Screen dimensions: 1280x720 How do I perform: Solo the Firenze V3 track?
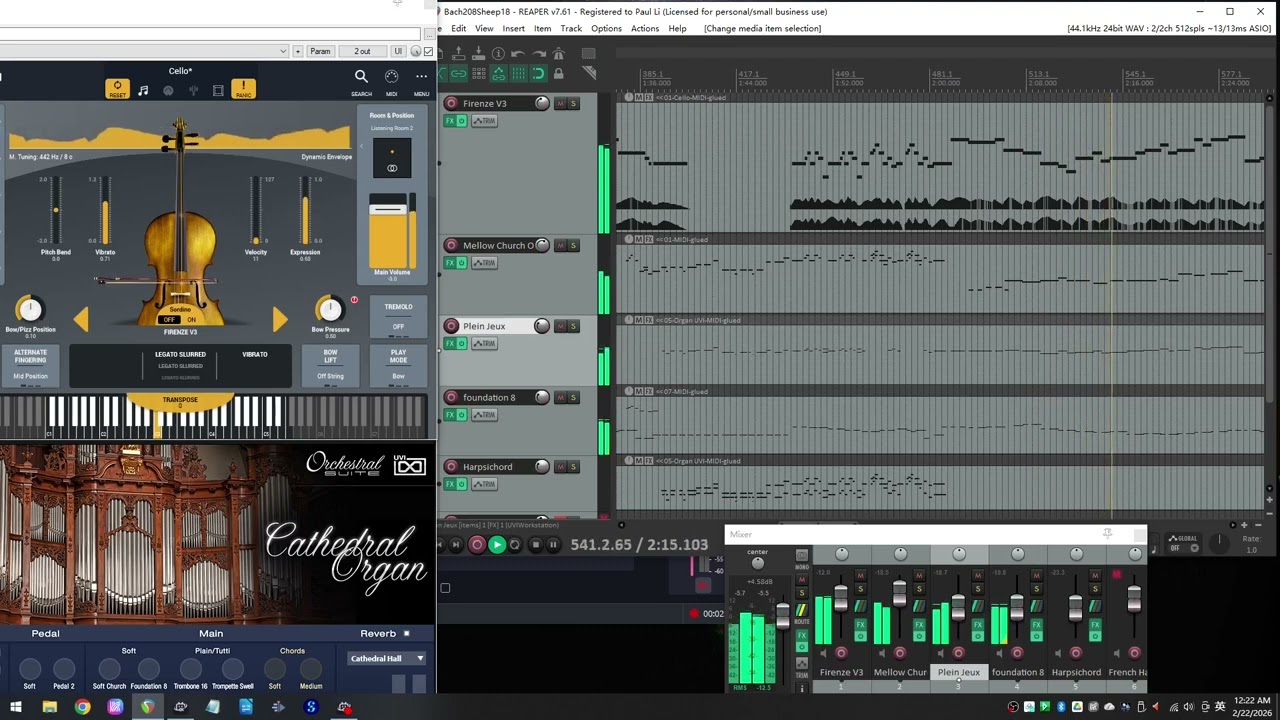click(574, 104)
